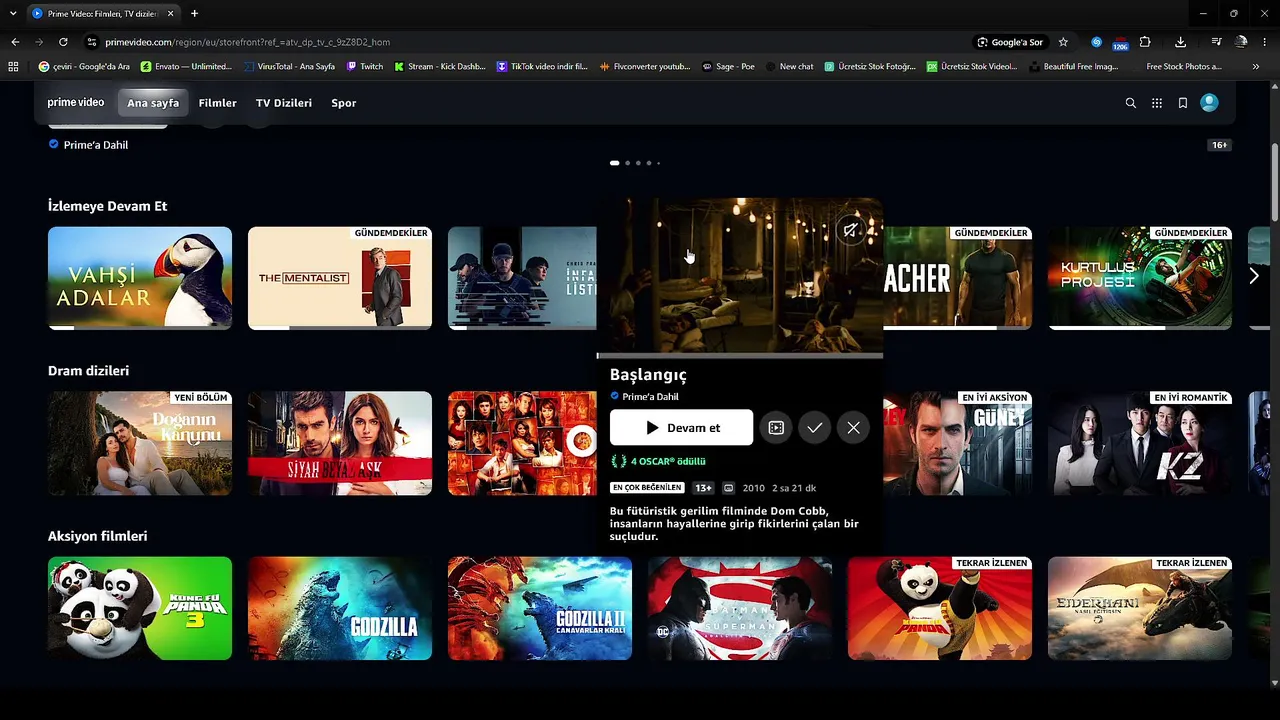Open the TV Dizileri menu
1280x720 pixels.
point(284,103)
